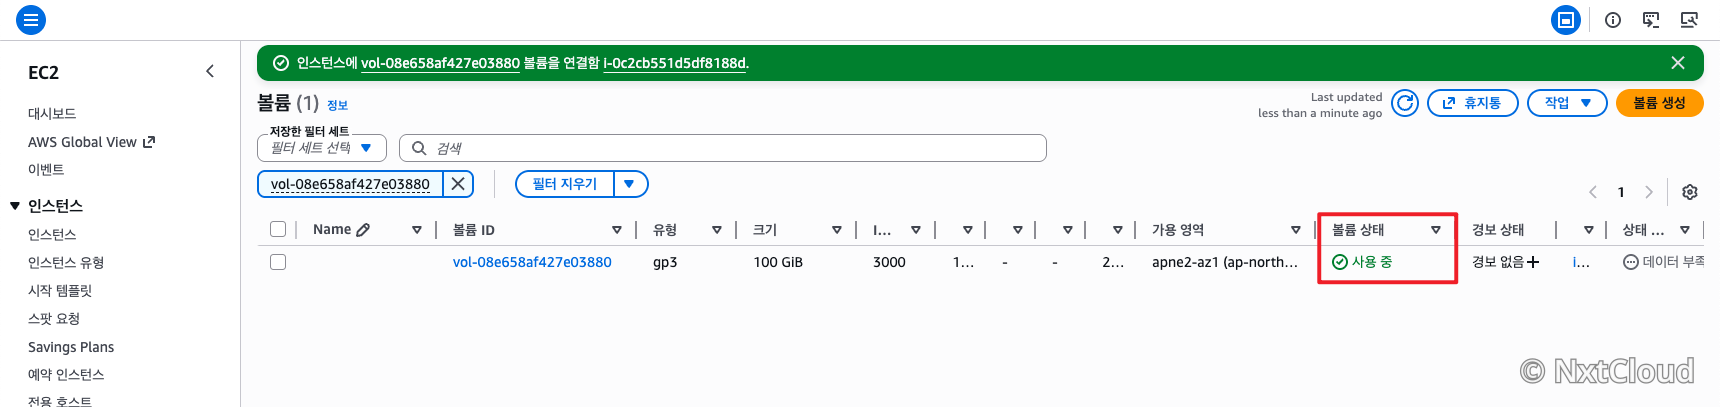Click the 사용 중 volume state cell
Image resolution: width=1720 pixels, height=407 pixels.
[x=1362, y=262]
